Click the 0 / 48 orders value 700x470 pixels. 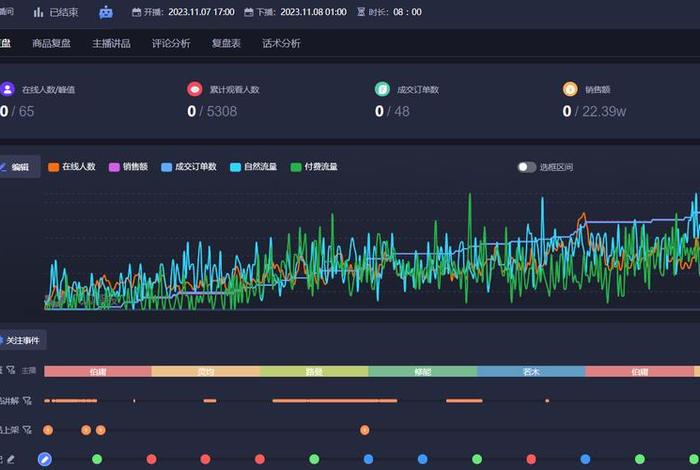pos(392,111)
